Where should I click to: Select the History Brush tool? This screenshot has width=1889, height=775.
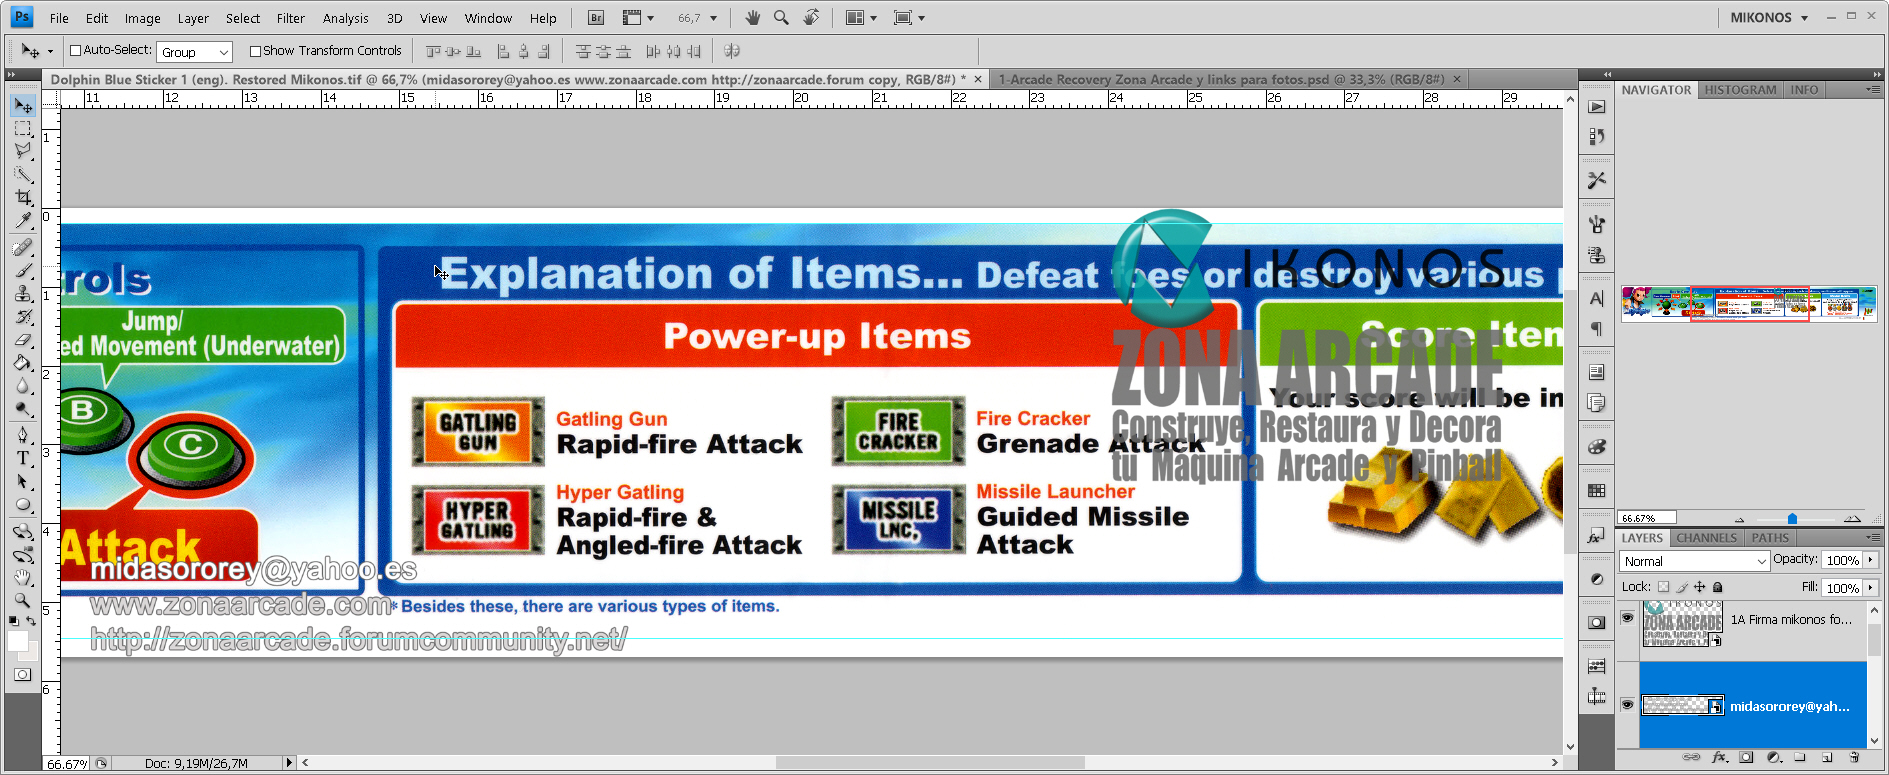pyautogui.click(x=23, y=317)
